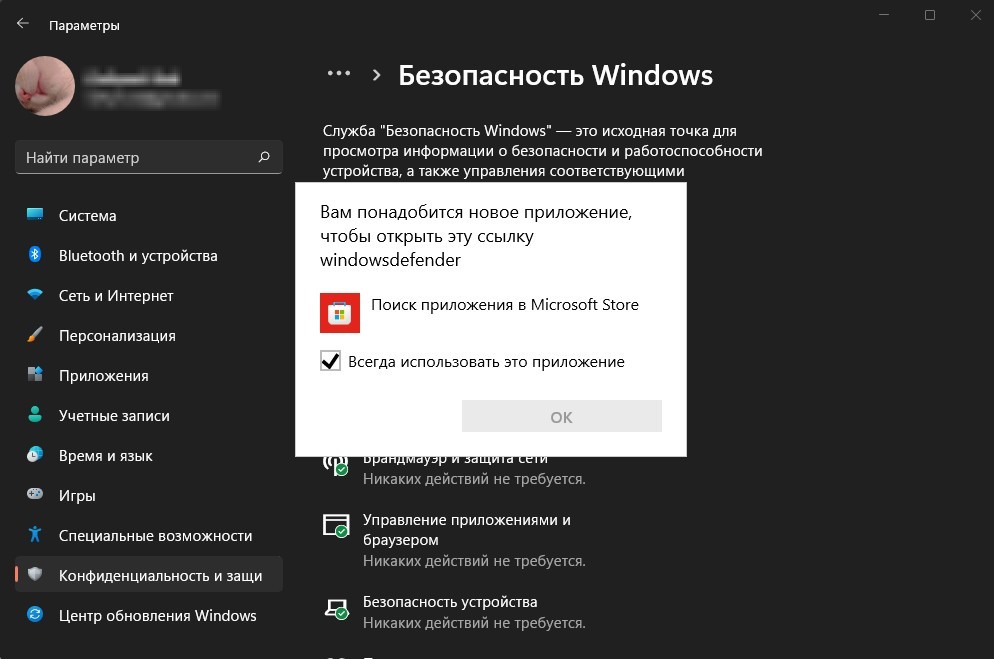Click the 'Безопасность Windows' page heading
The image size is (994, 659).
coord(555,75)
